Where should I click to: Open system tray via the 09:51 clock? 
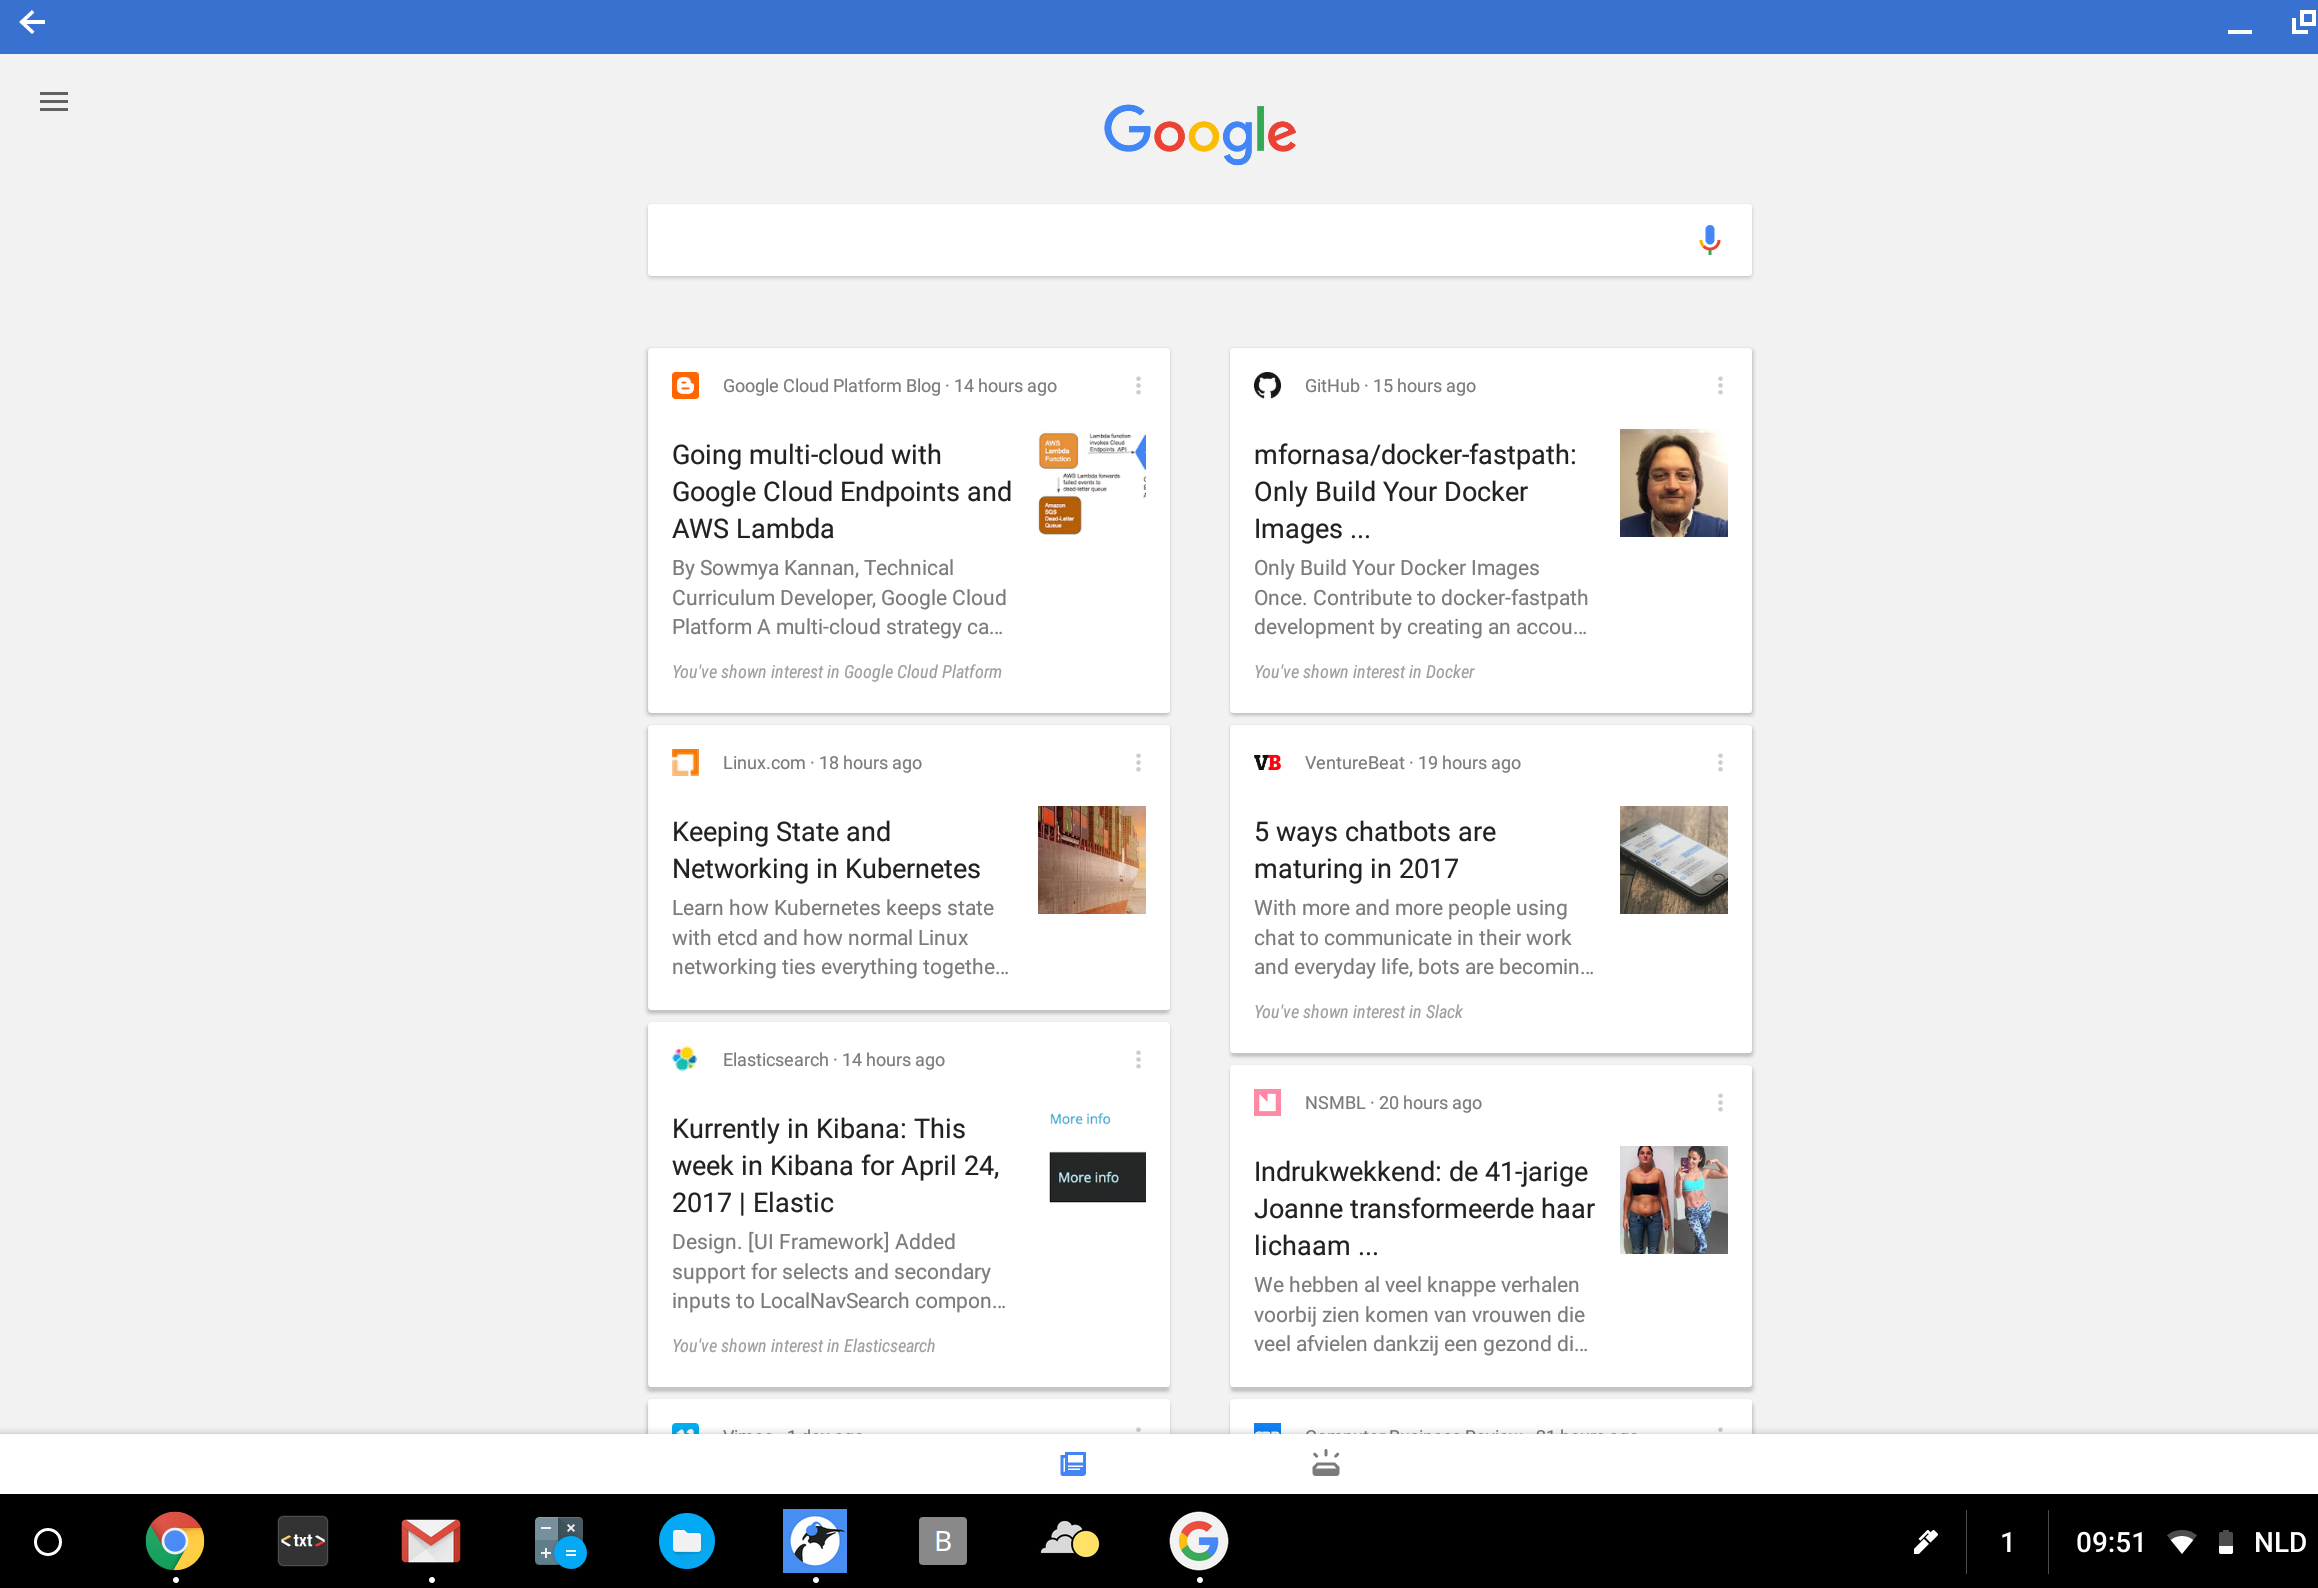point(2110,1542)
